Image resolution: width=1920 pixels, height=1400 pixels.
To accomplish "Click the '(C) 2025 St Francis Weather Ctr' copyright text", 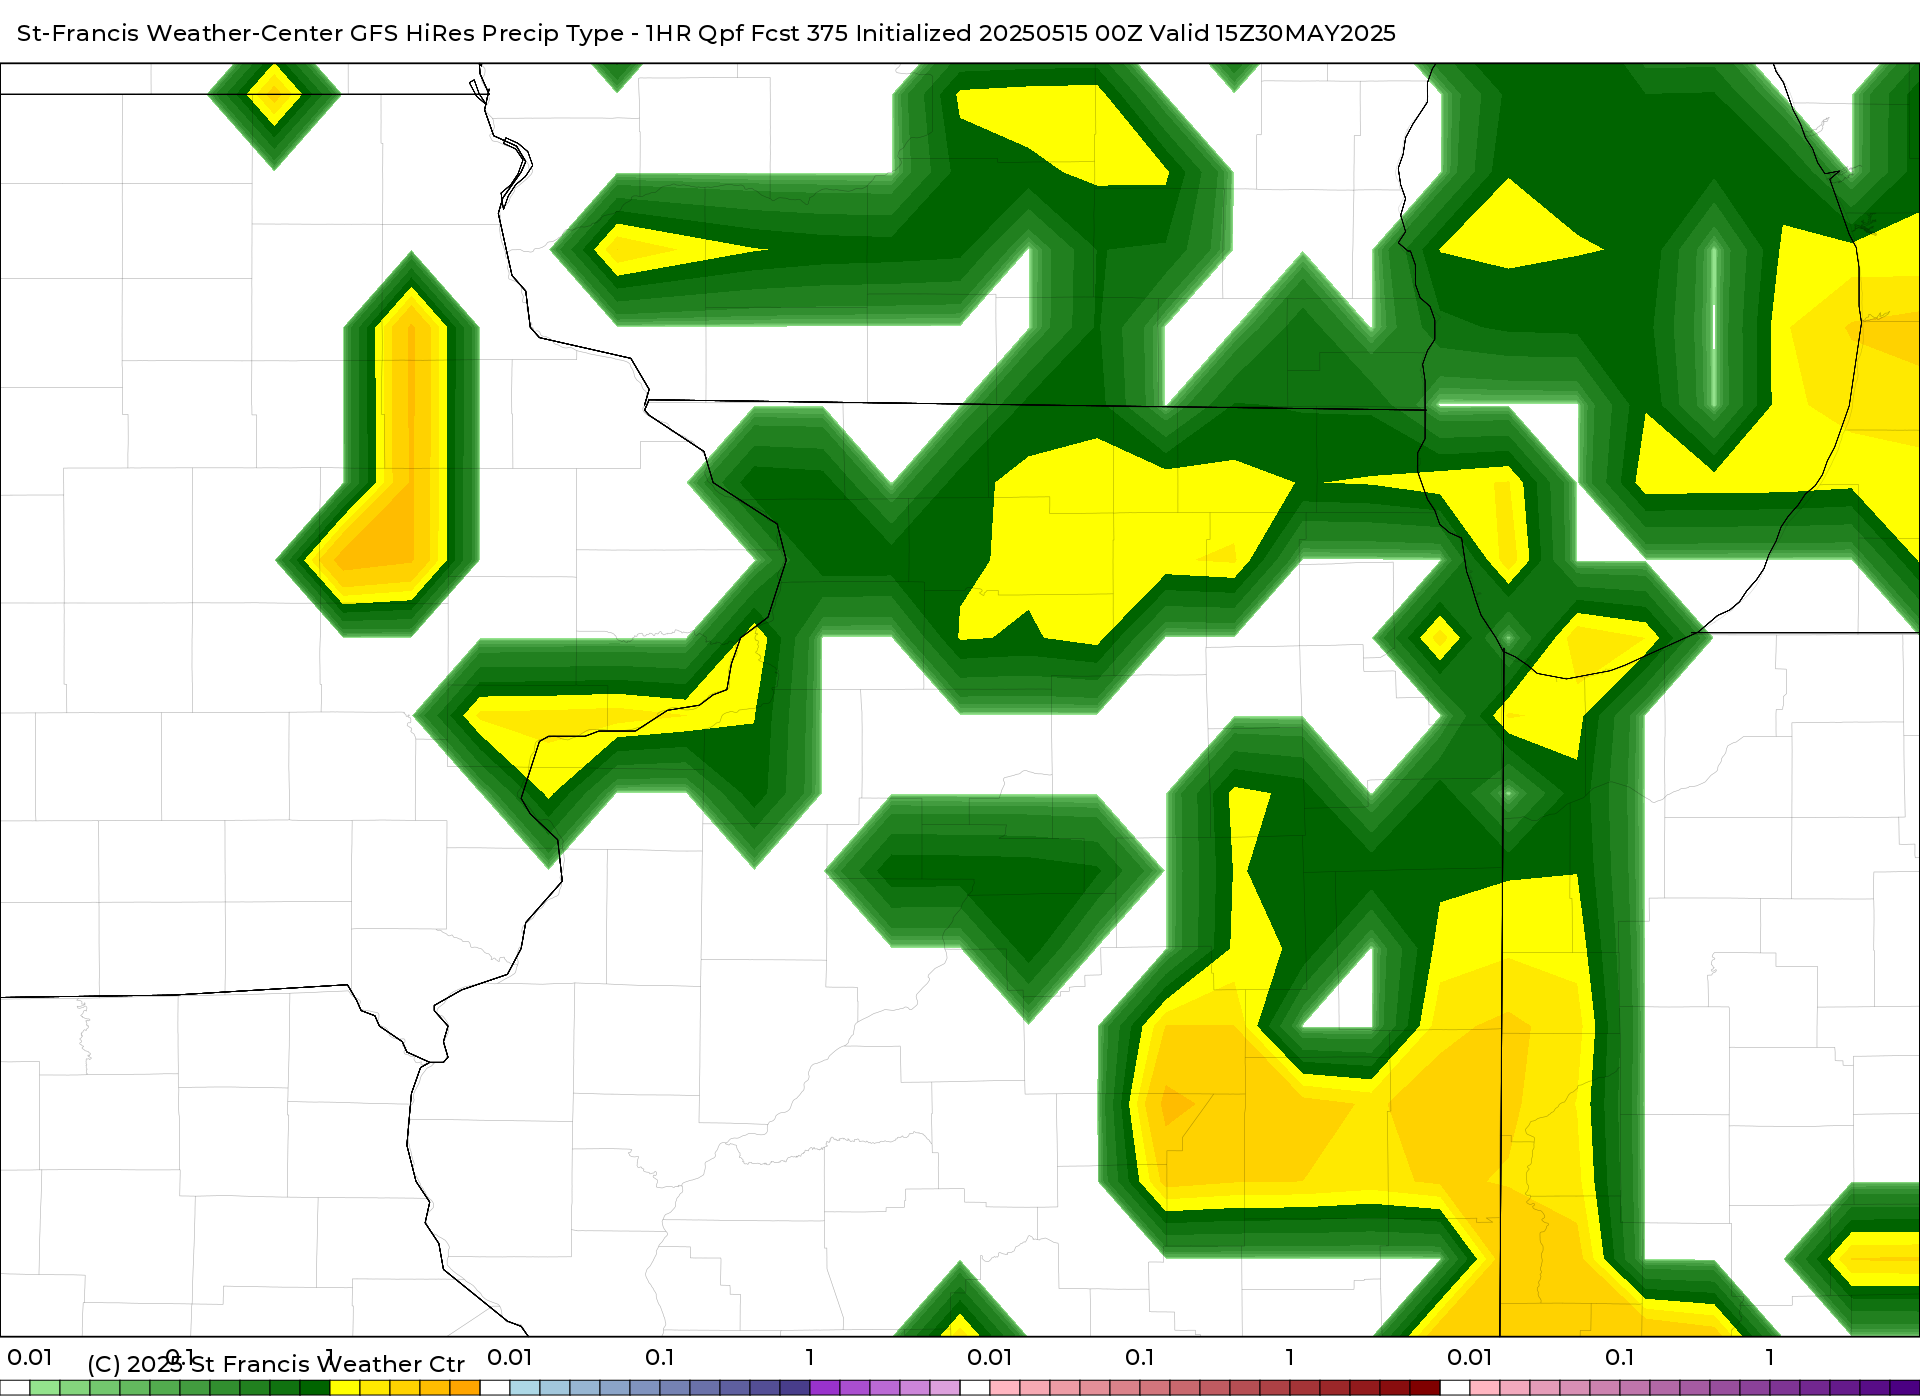I will click(276, 1364).
